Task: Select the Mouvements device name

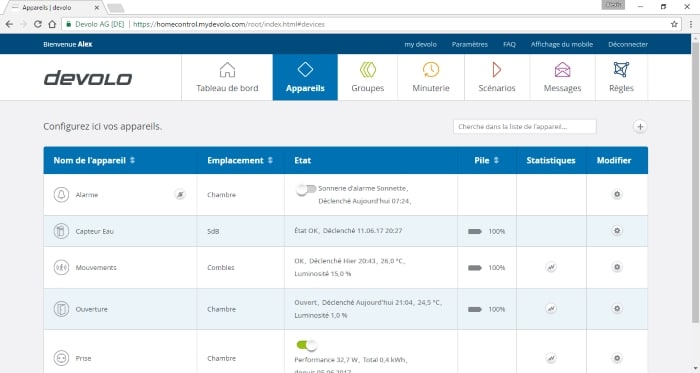Action: click(x=96, y=268)
